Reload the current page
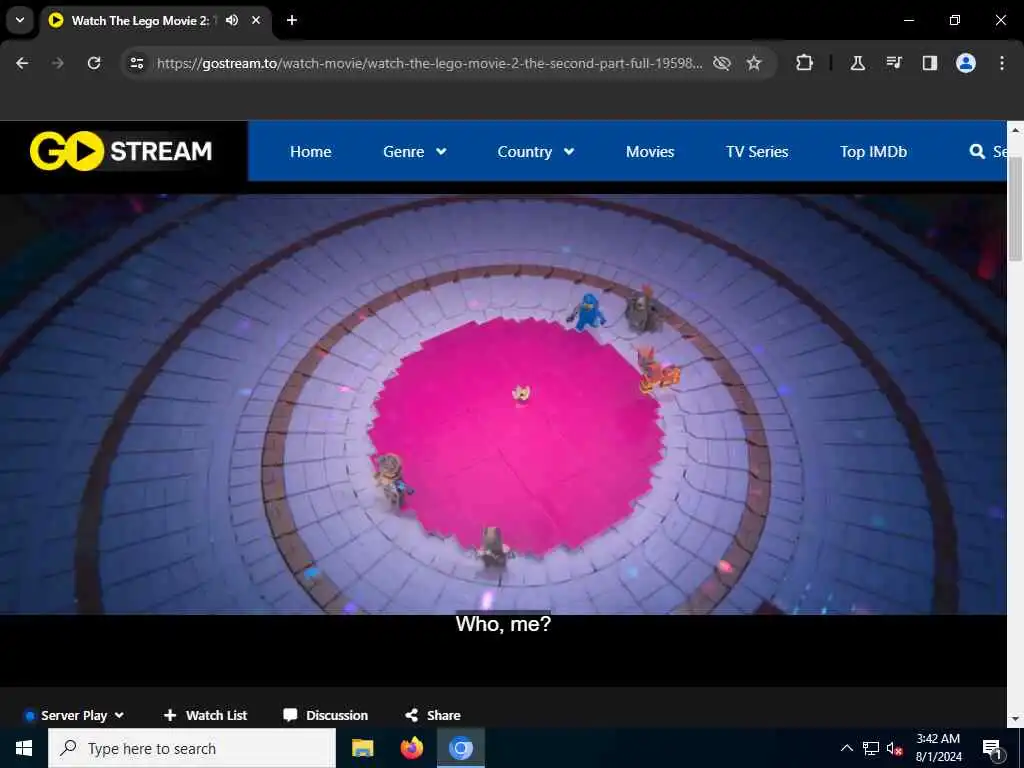 point(94,63)
